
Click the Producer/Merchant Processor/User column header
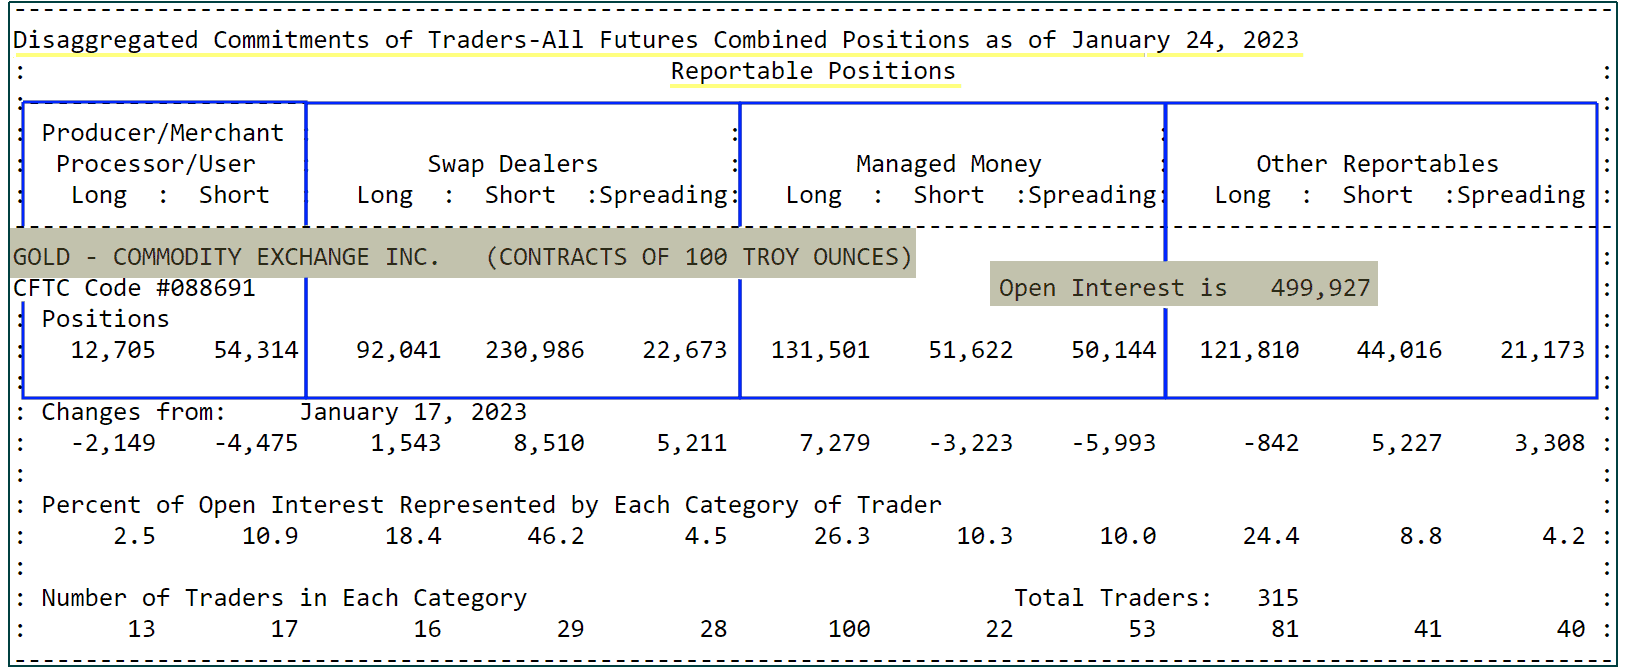[x=163, y=148]
